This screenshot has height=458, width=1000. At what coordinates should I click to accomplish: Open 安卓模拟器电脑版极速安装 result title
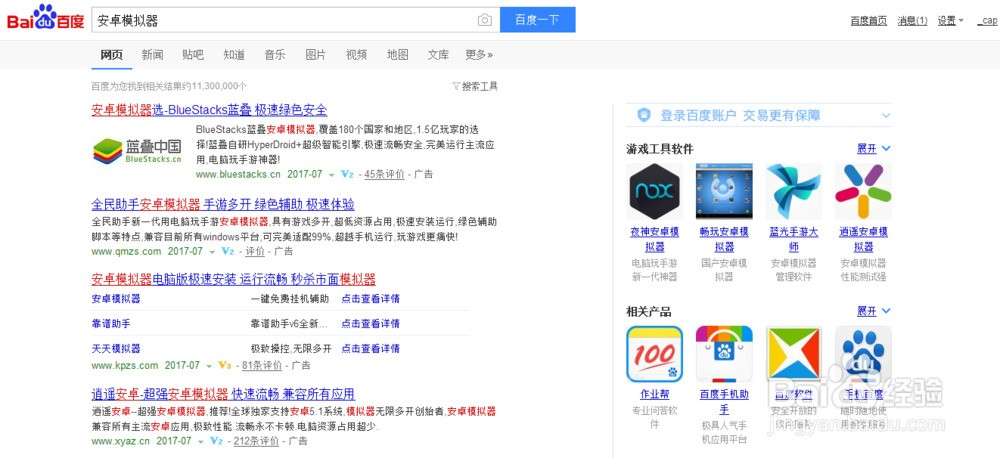click(x=233, y=279)
